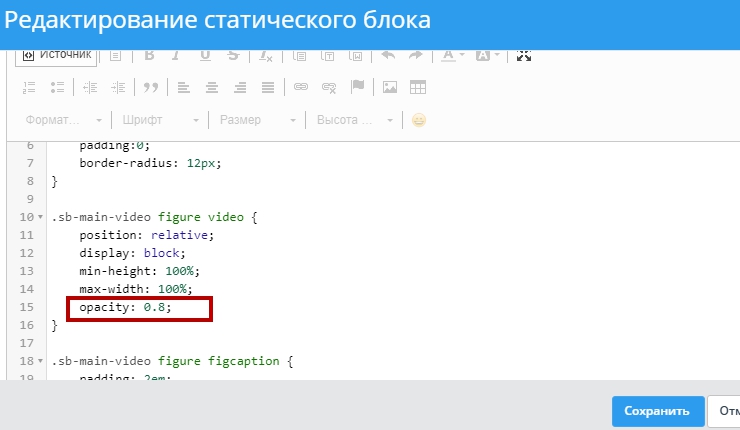Insert a table via toolbar icon
Screen dimensions: 740x430
point(418,88)
